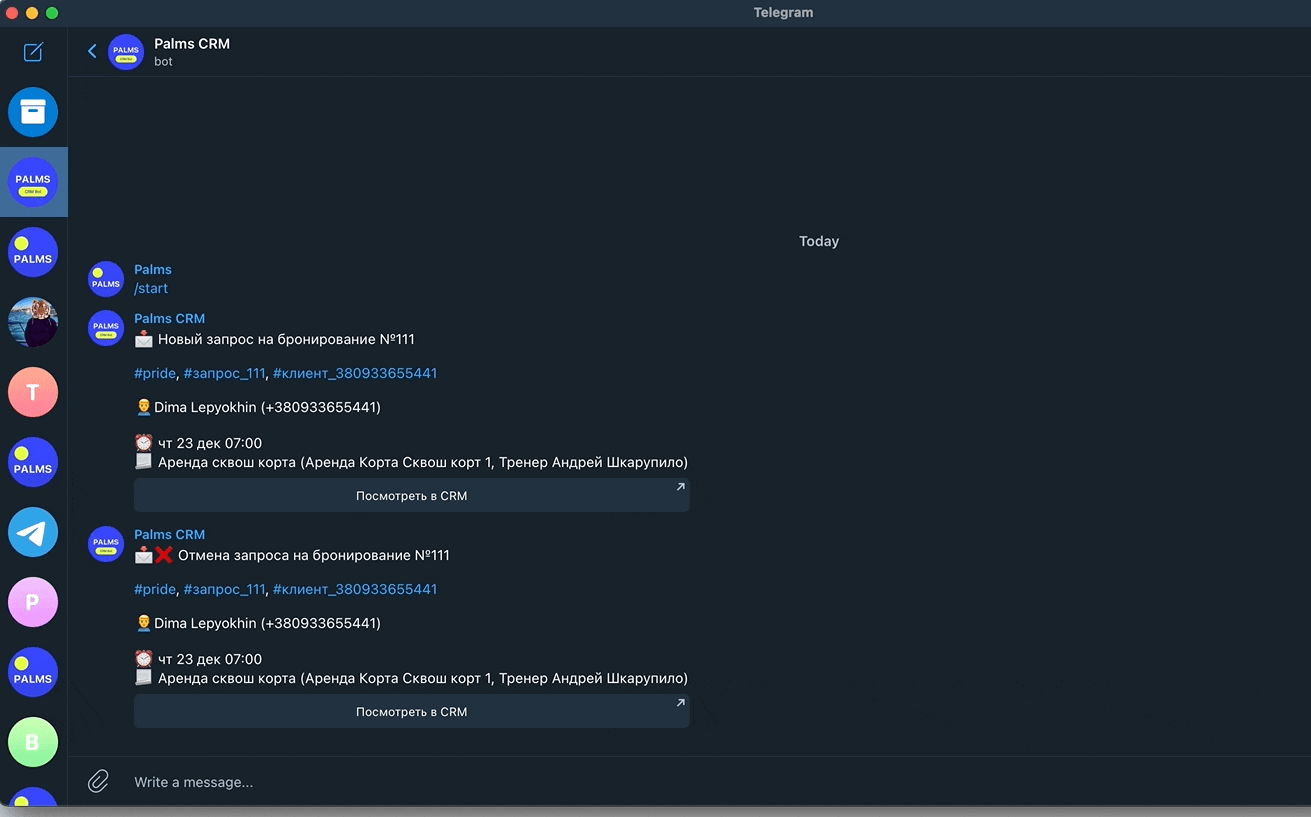1311x817 pixels.
Task: Click Palms CRM avatar beside new booking request
Action: (x=106, y=328)
